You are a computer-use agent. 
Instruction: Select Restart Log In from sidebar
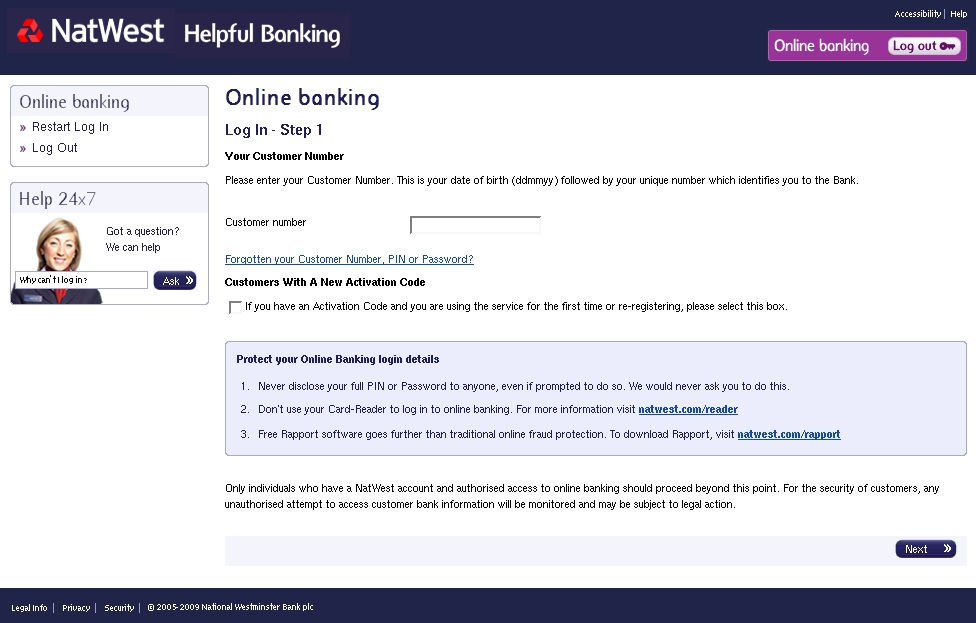70,127
